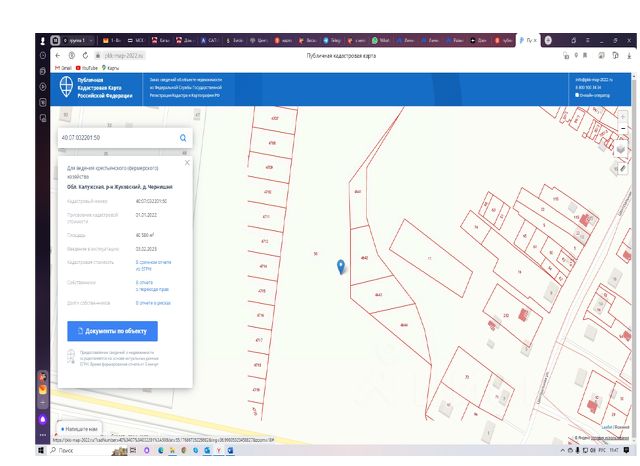
Task: Open the owner shares report link
Action: click(x=153, y=301)
